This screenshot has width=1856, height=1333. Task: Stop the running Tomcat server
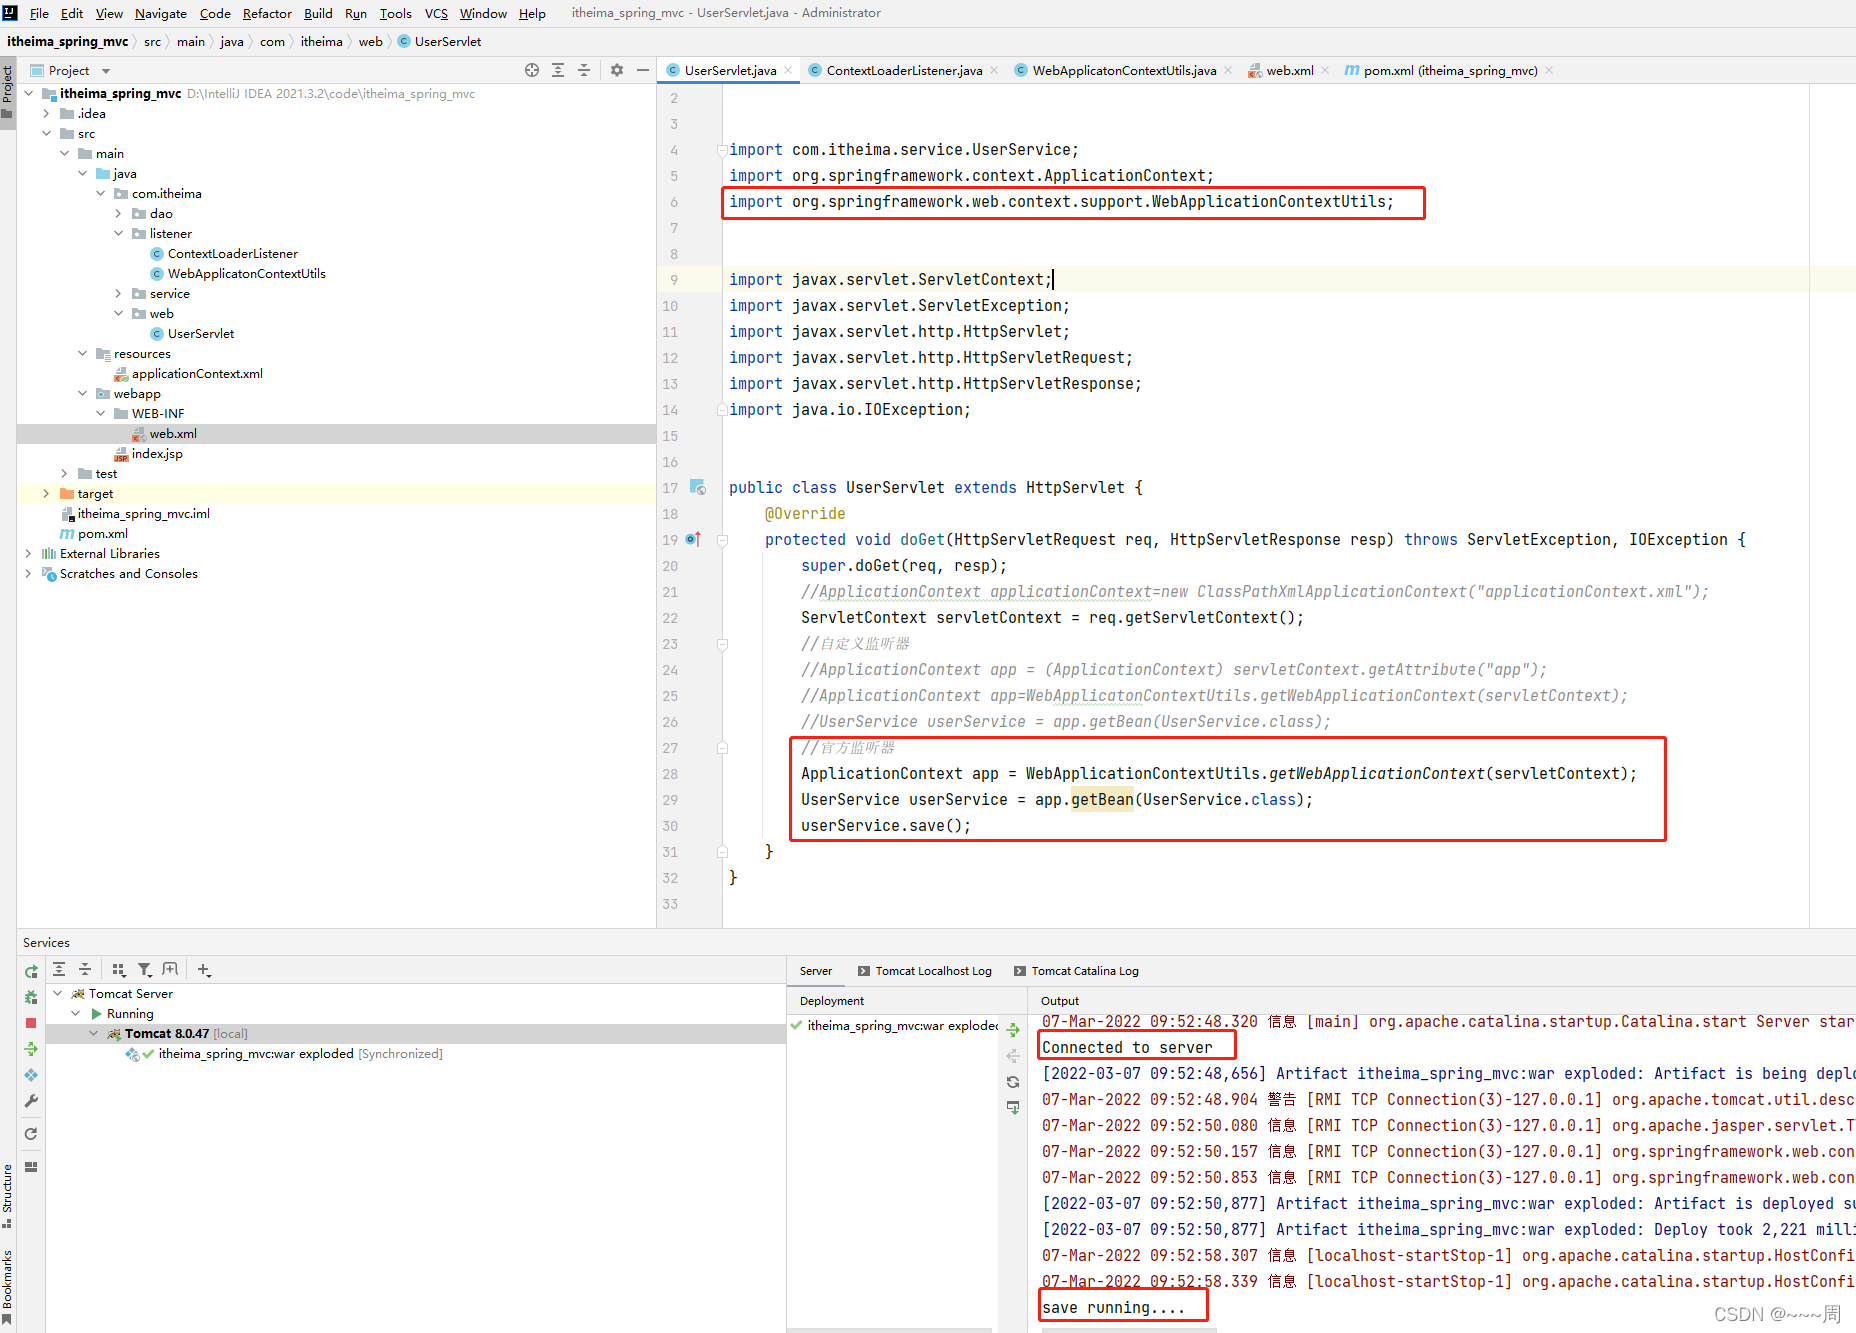pos(31,1023)
